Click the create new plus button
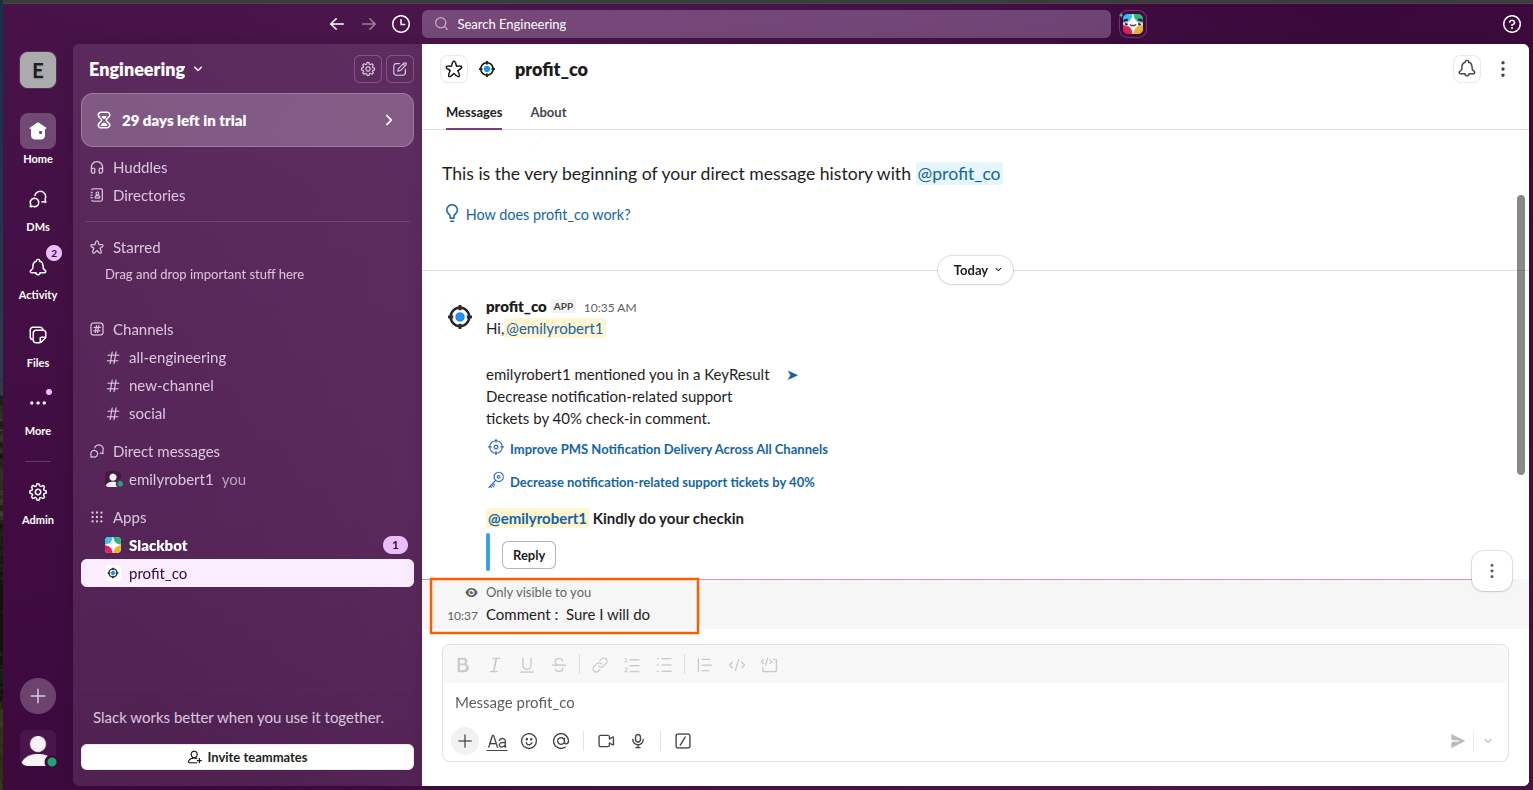This screenshot has width=1533, height=790. pyautogui.click(x=38, y=696)
